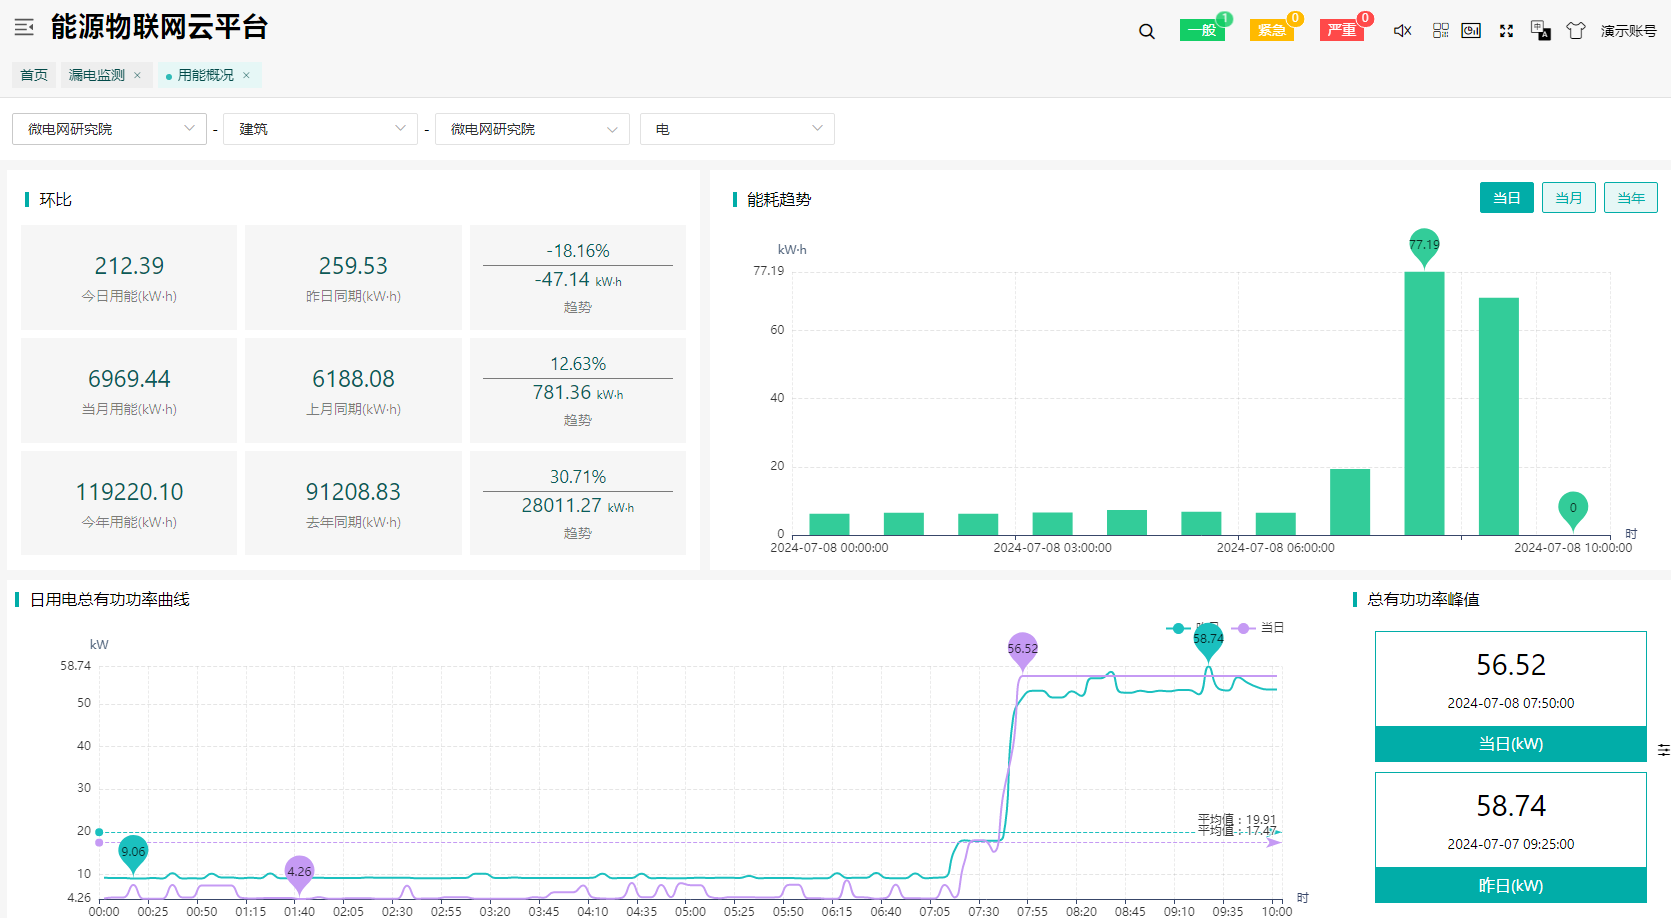
Task: Open the red 严重 alarm badge
Action: point(1342,30)
